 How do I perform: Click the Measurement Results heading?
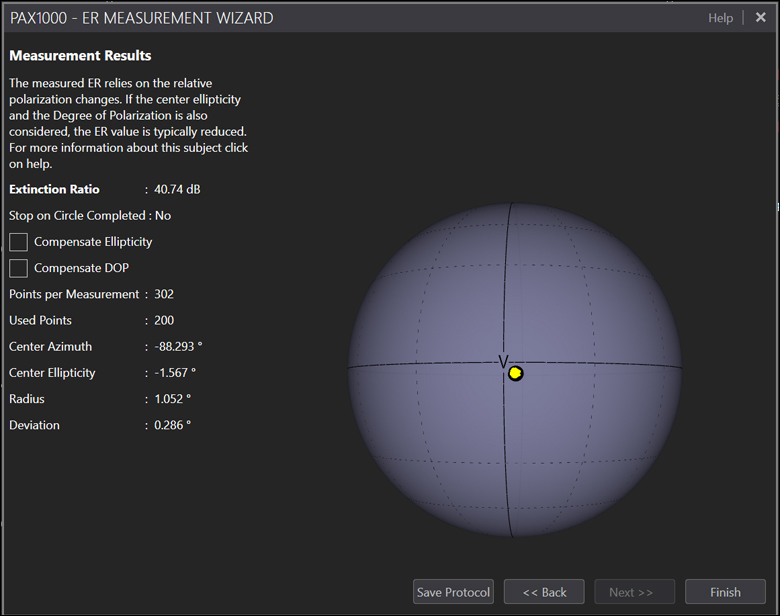pyautogui.click(x=80, y=56)
